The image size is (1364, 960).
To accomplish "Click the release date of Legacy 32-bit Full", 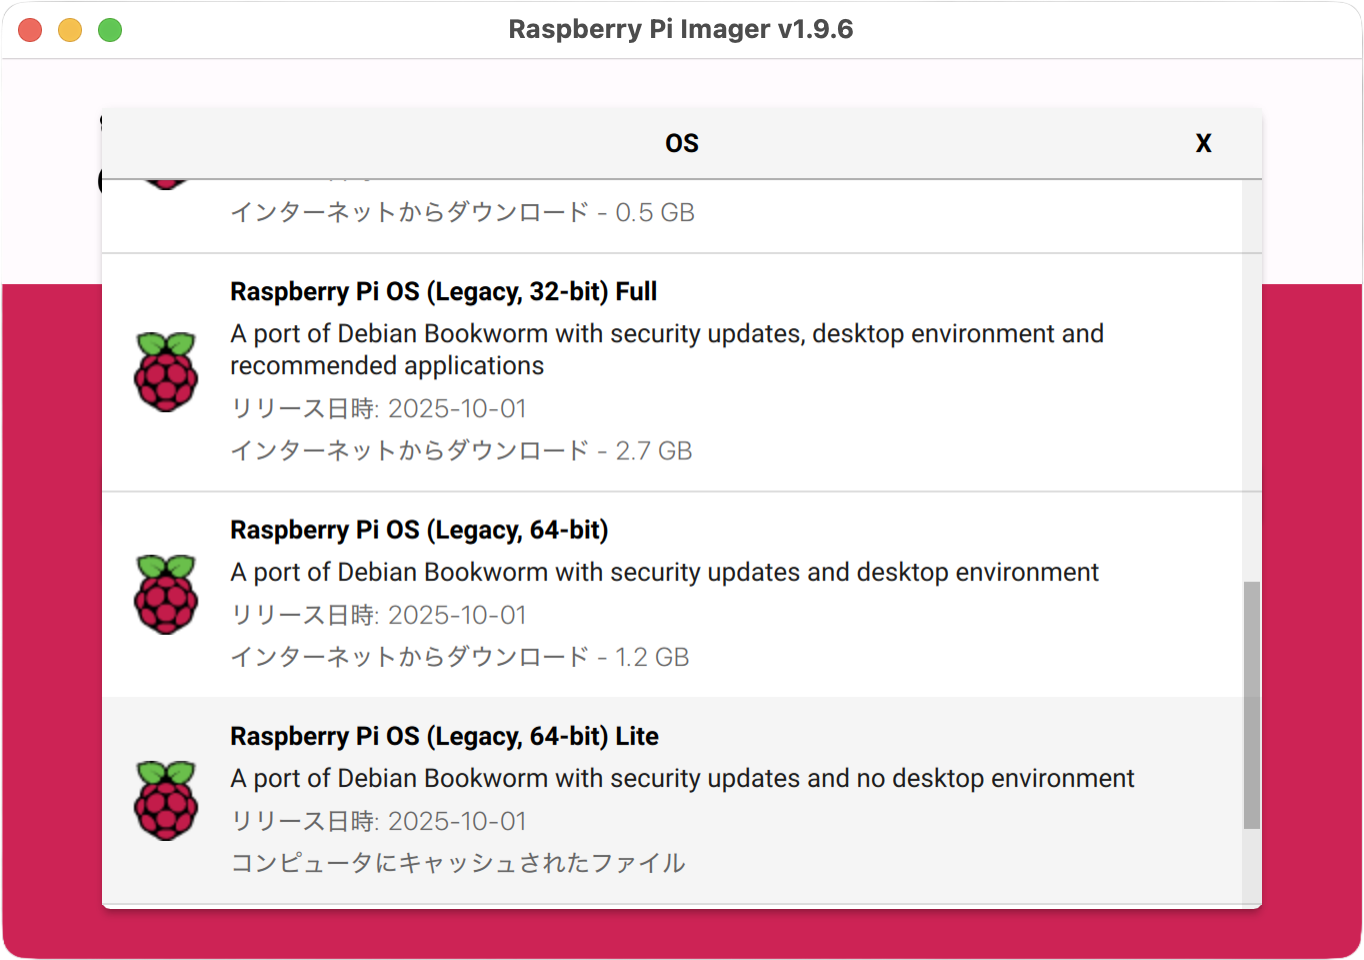I will click(x=378, y=409).
